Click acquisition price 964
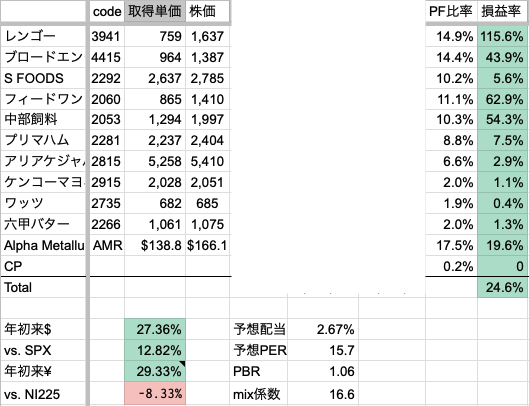This screenshot has height=406, width=529. click(155, 57)
